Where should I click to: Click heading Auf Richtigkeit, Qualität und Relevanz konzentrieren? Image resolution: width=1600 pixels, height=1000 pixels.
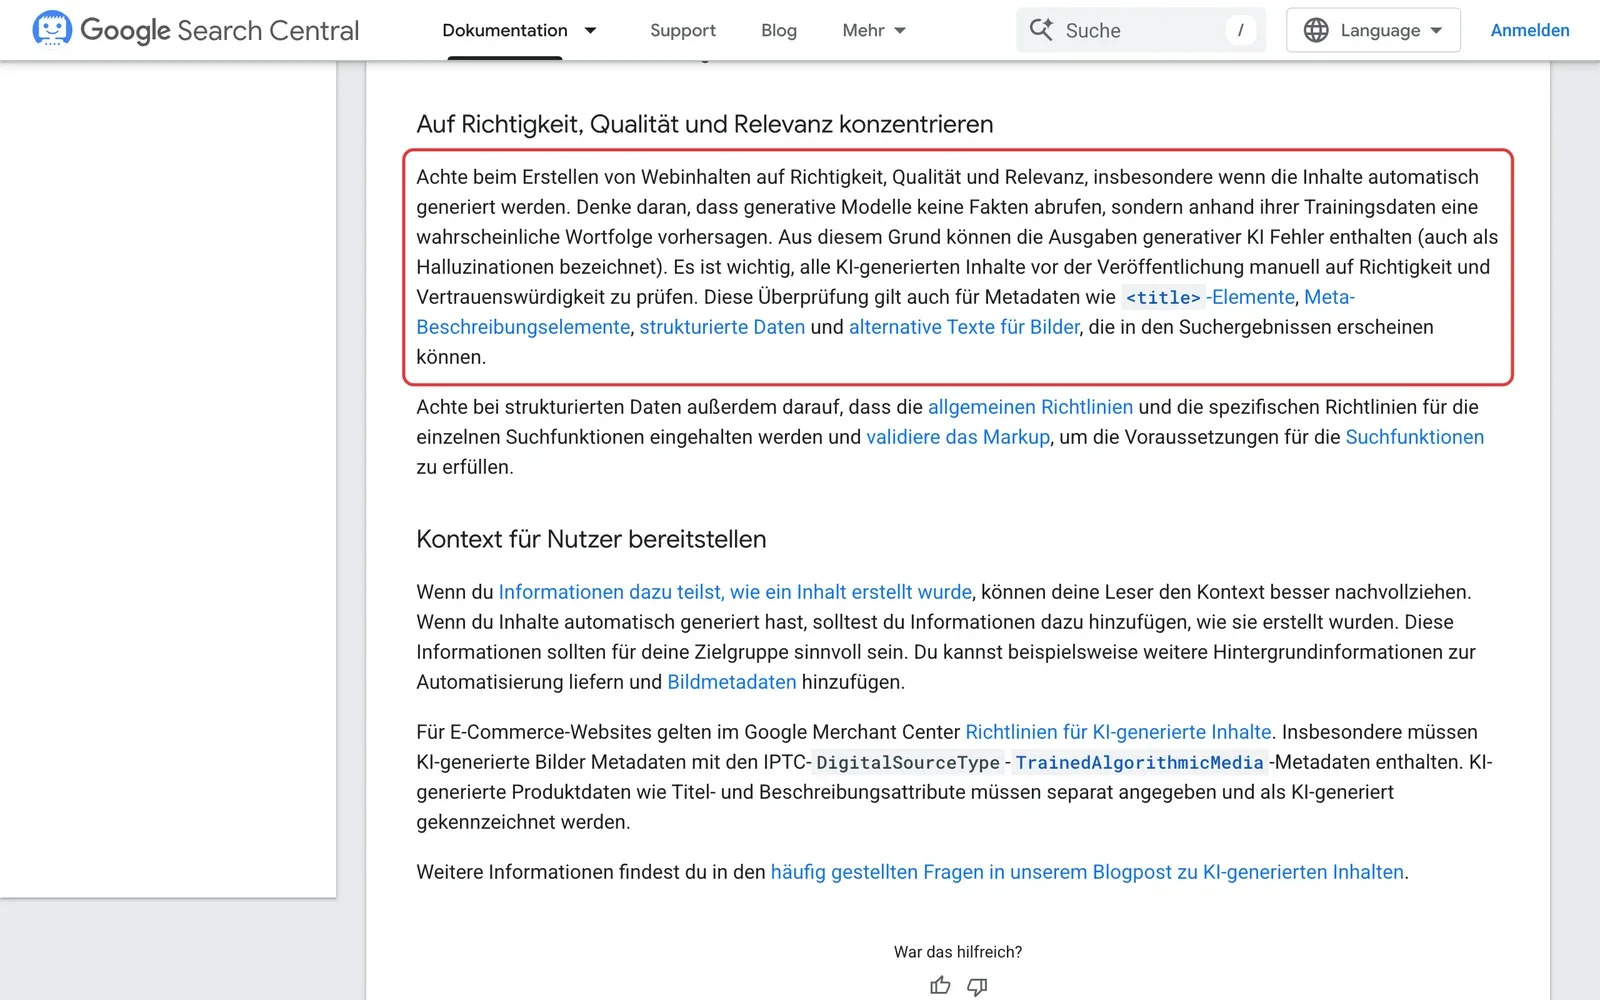(705, 124)
